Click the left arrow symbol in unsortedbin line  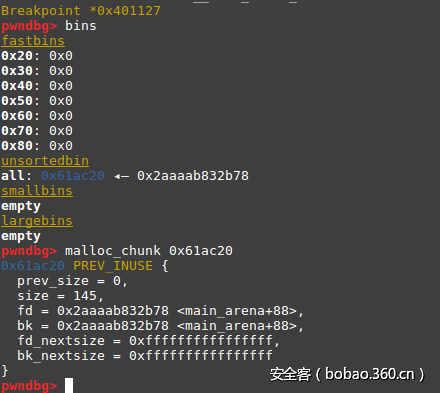(121, 176)
